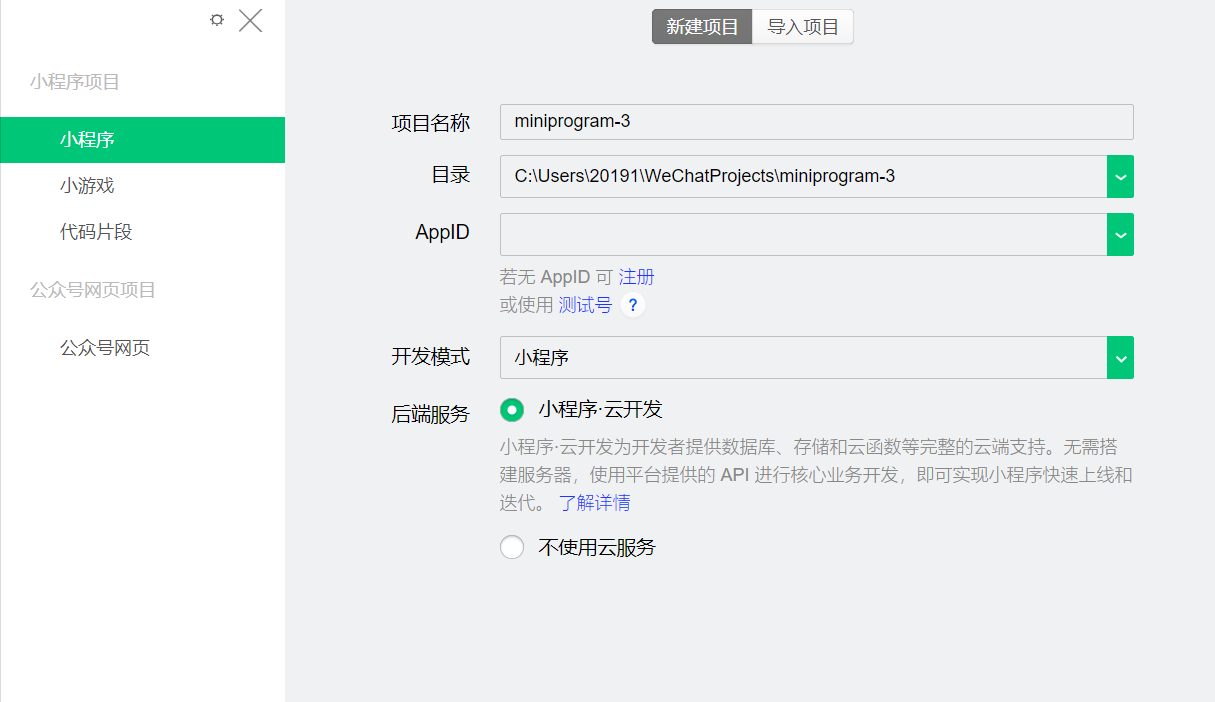This screenshot has width=1215, height=702.
Task: Switch to the 新建项目 tab
Action: (702, 27)
